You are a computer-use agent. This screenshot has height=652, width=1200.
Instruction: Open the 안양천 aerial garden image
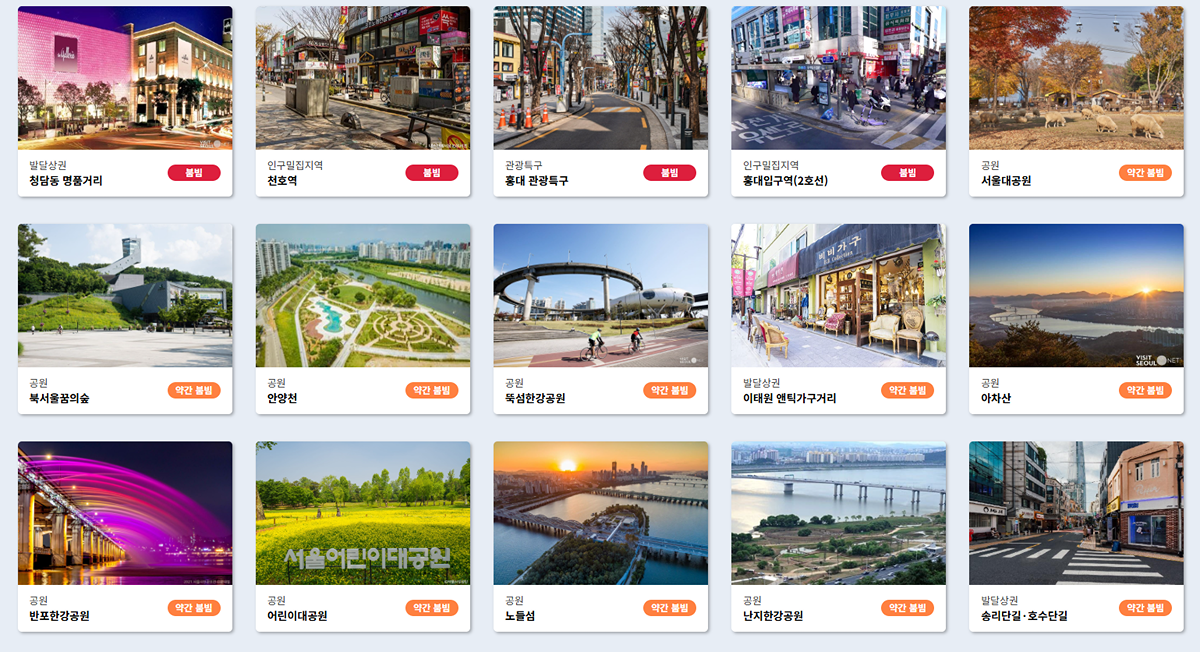coord(363,296)
